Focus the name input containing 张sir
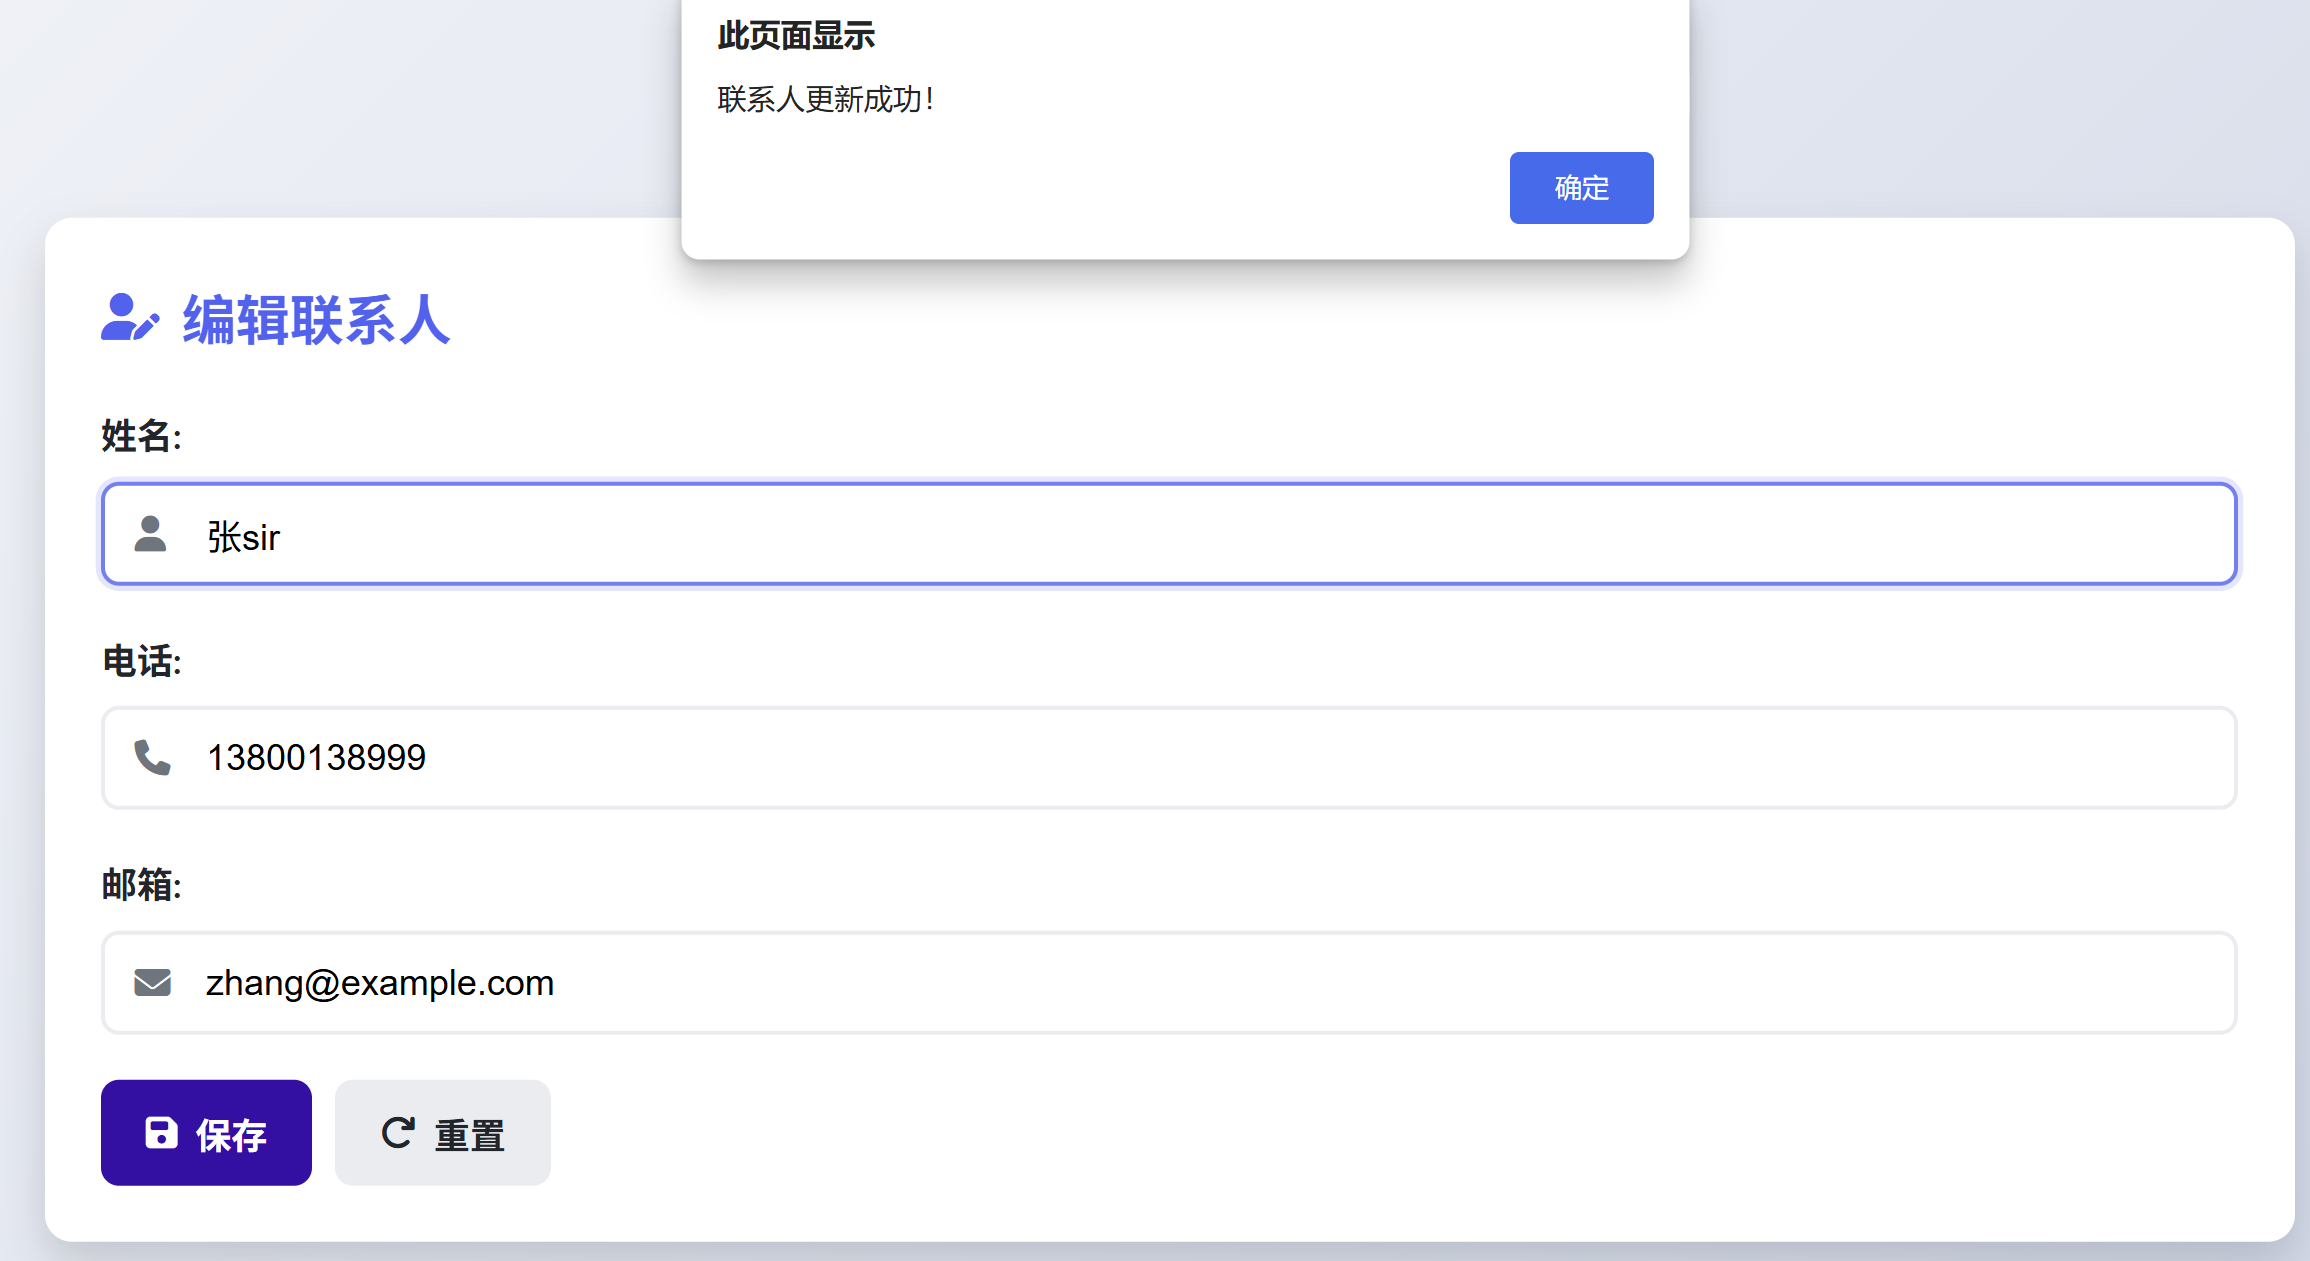The image size is (2310, 1261). pyautogui.click(x=1200, y=534)
